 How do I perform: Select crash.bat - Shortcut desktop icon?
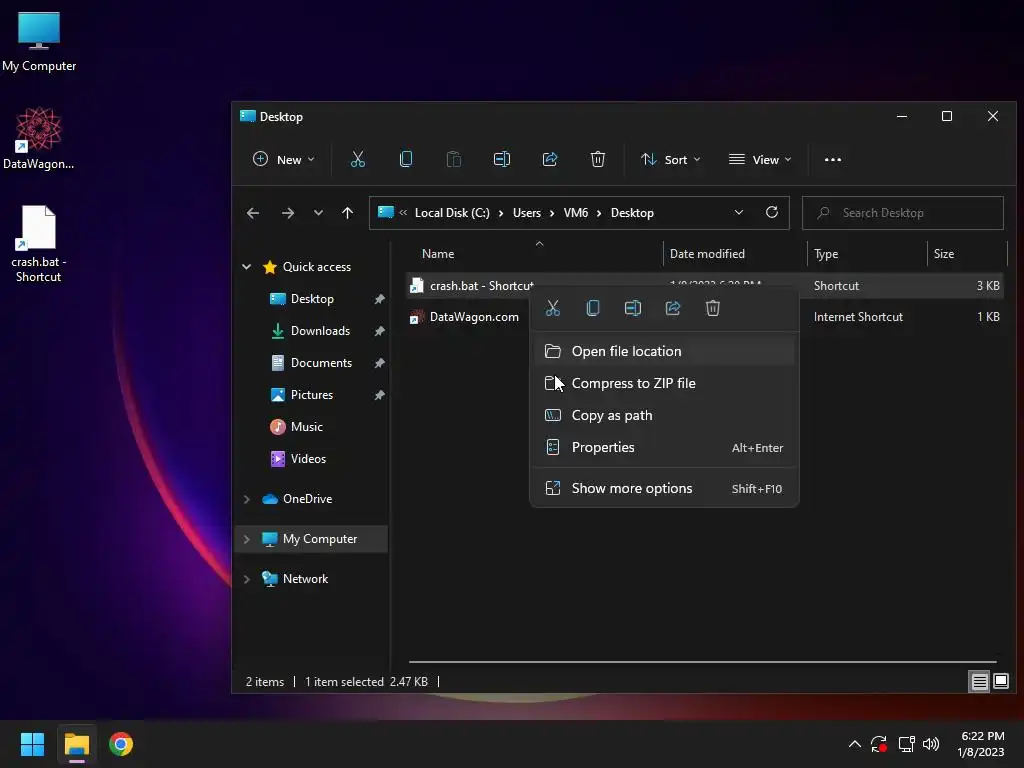pos(39,244)
